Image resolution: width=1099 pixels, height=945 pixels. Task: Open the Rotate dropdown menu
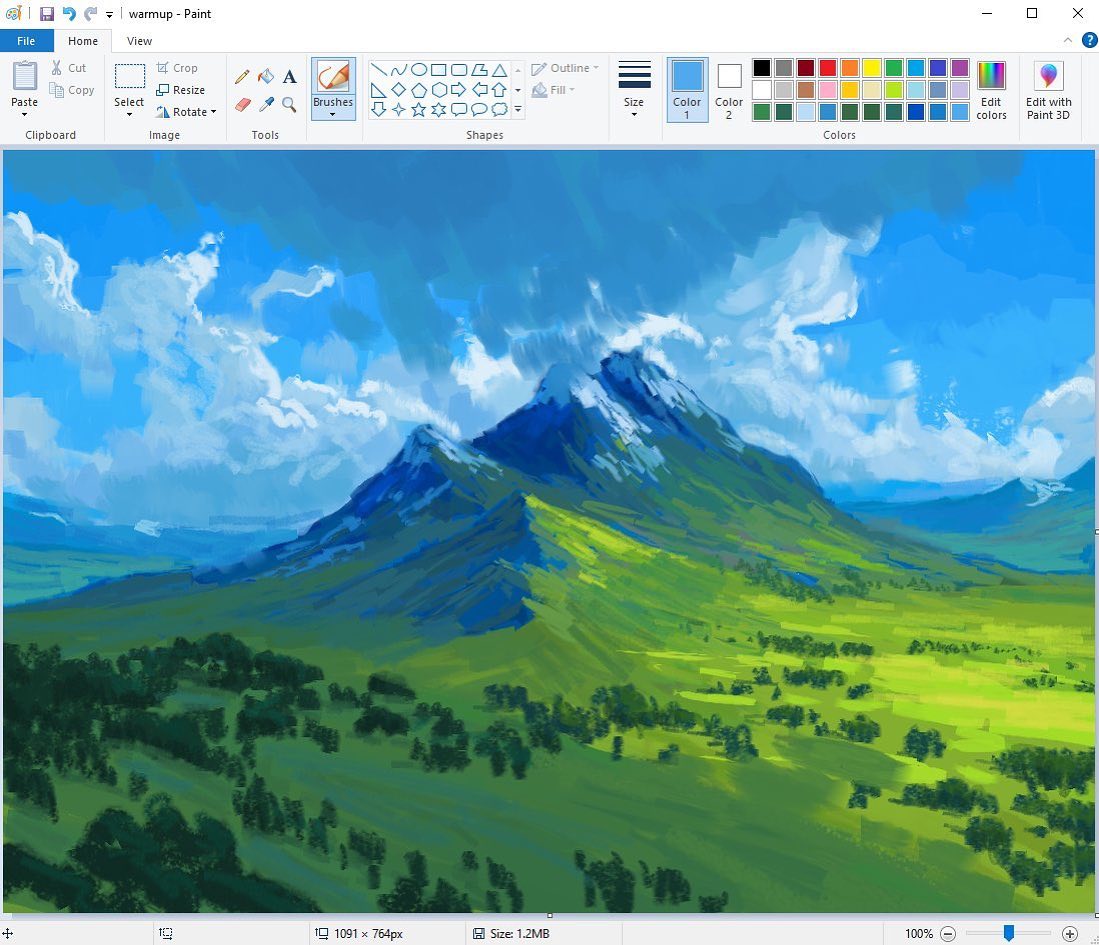(x=213, y=111)
